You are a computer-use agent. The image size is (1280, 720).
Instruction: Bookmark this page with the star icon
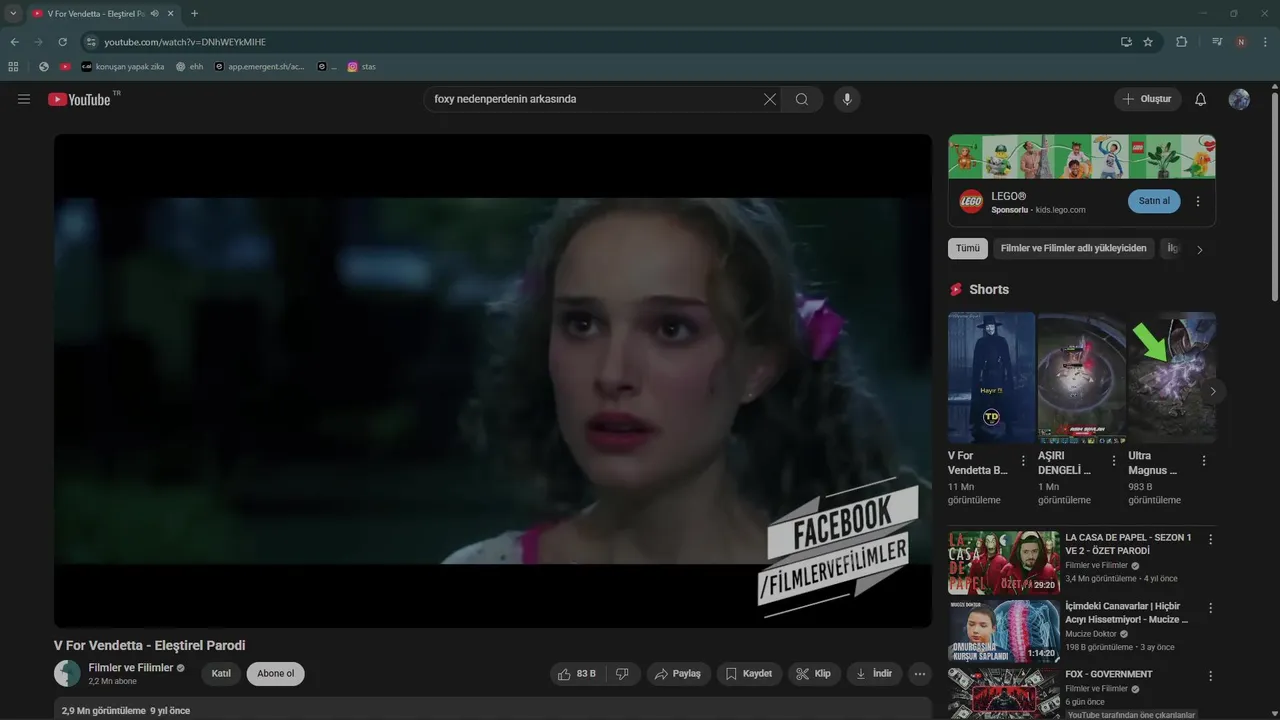[1148, 42]
